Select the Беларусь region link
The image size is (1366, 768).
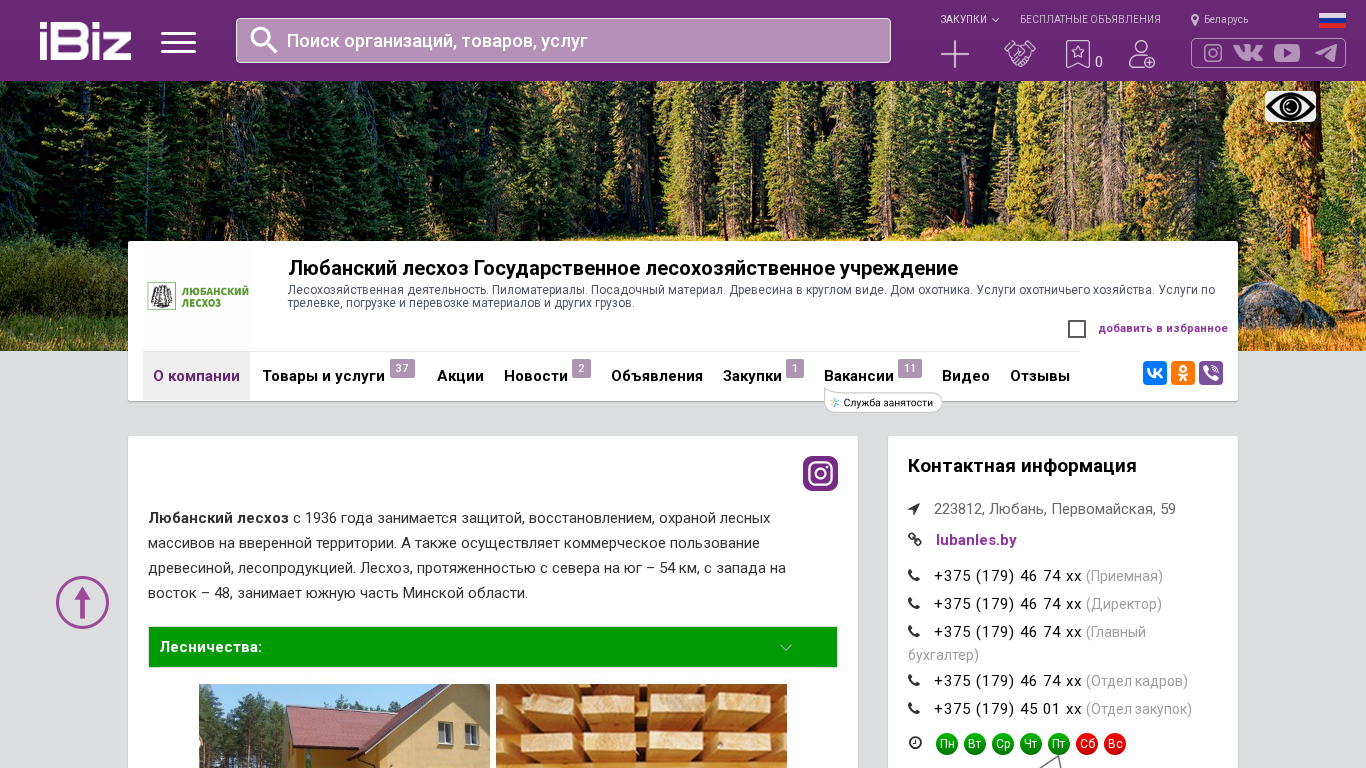pos(1226,20)
